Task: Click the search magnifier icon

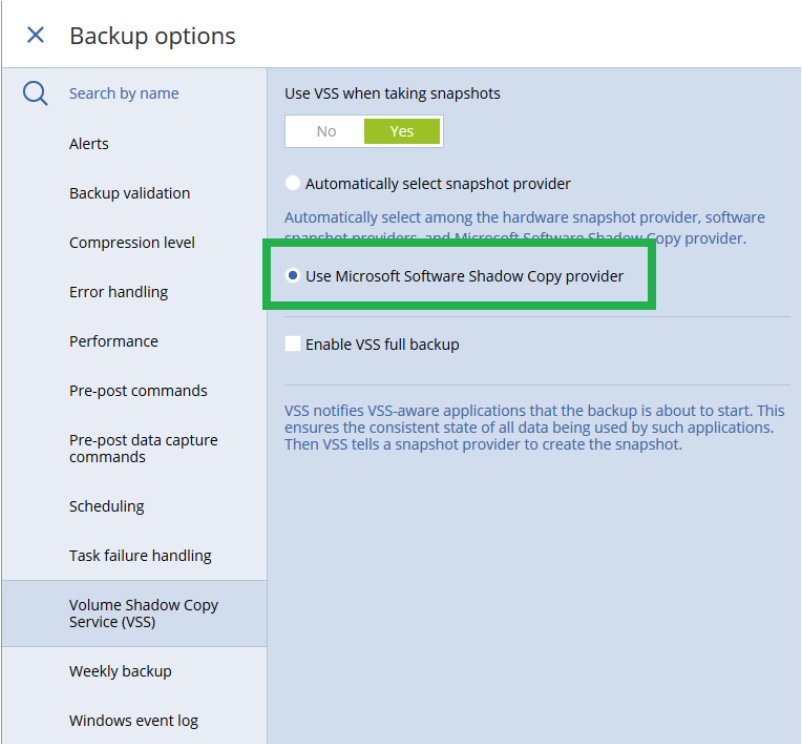Action: coord(35,94)
